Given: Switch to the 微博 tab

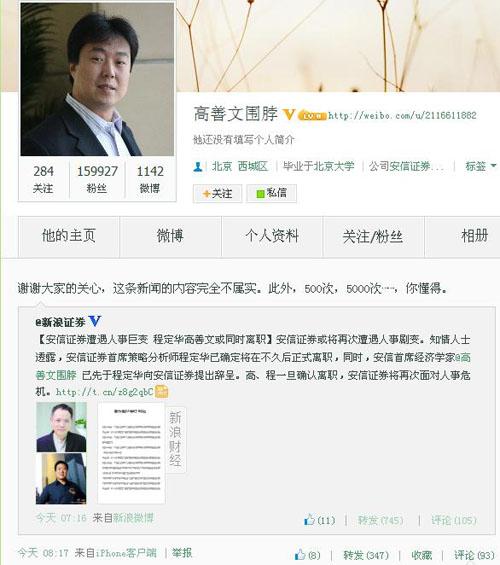Looking at the screenshot, I should 170,236.
